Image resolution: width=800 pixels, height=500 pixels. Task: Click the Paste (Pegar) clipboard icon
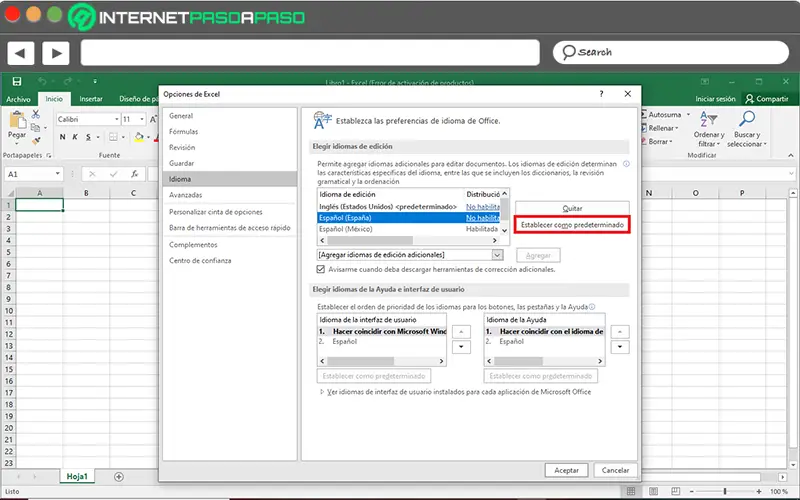(x=18, y=120)
